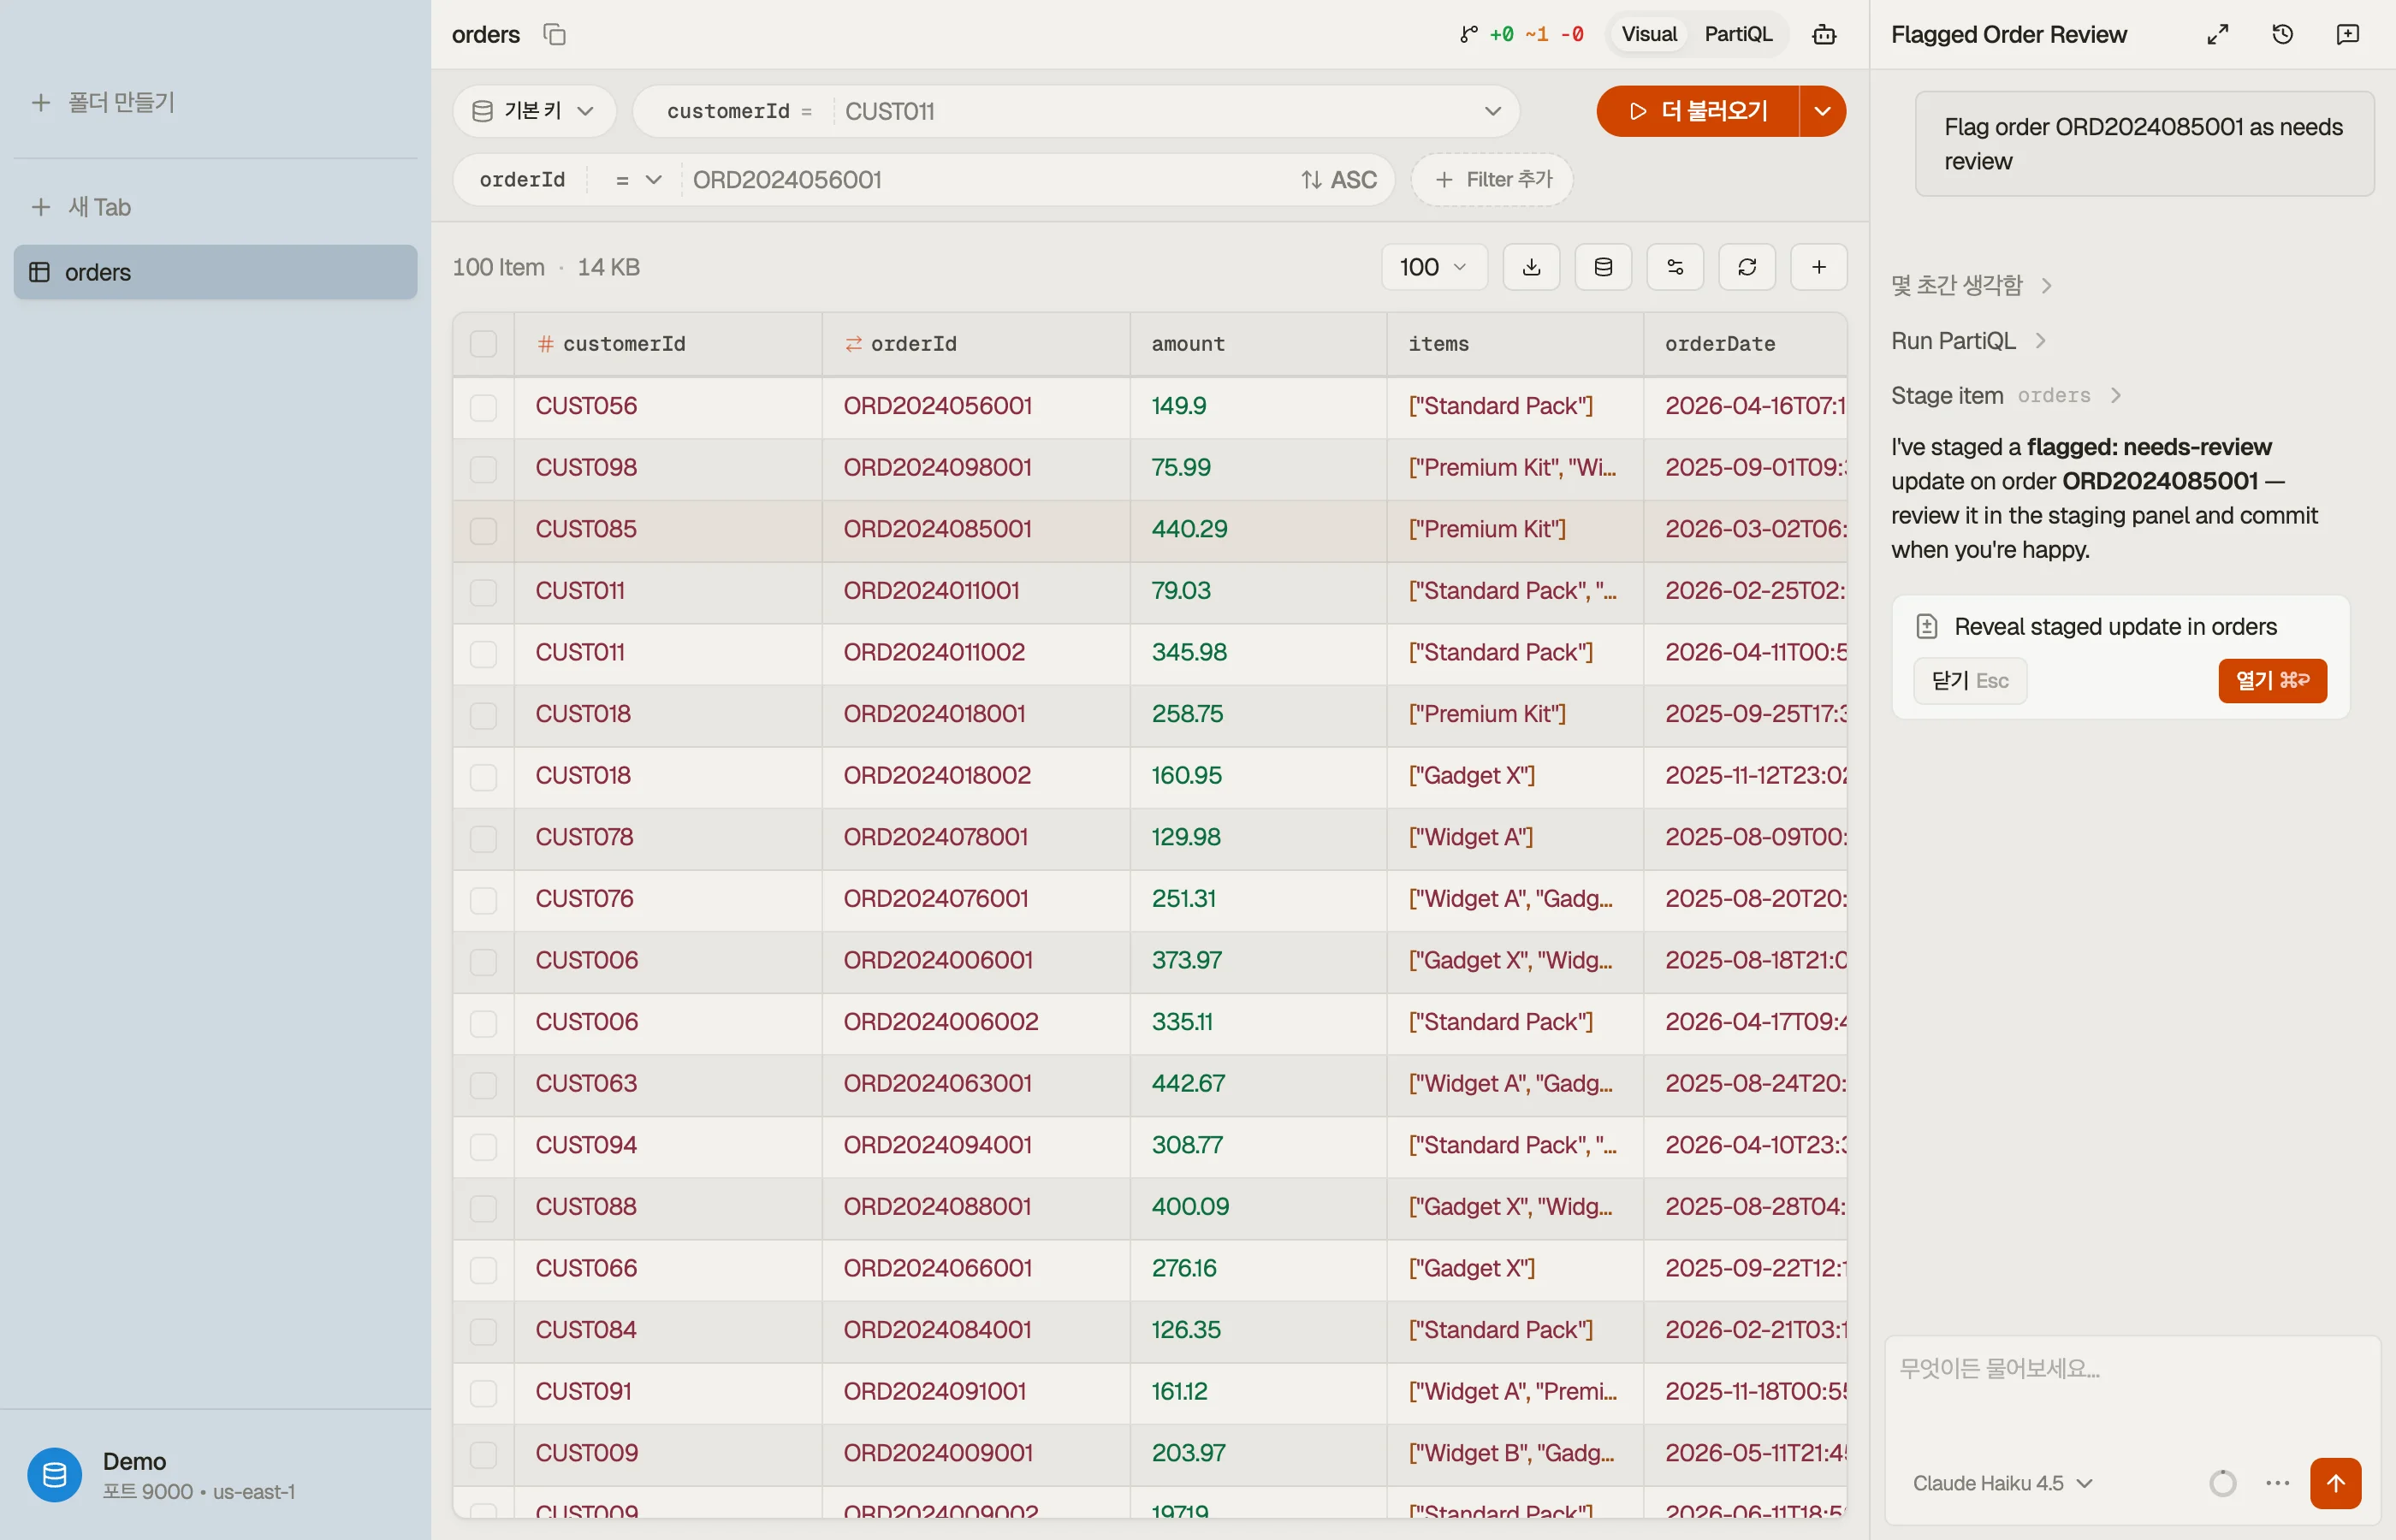
Task: Start new chat icon
Action: pyautogui.click(x=2347, y=34)
